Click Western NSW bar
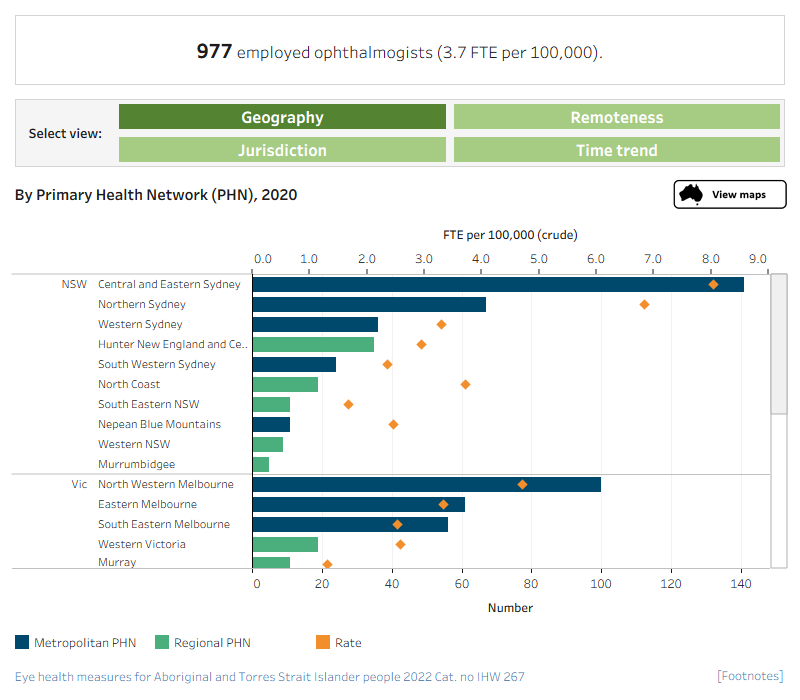Viewport: 800px width, 700px height. point(268,444)
